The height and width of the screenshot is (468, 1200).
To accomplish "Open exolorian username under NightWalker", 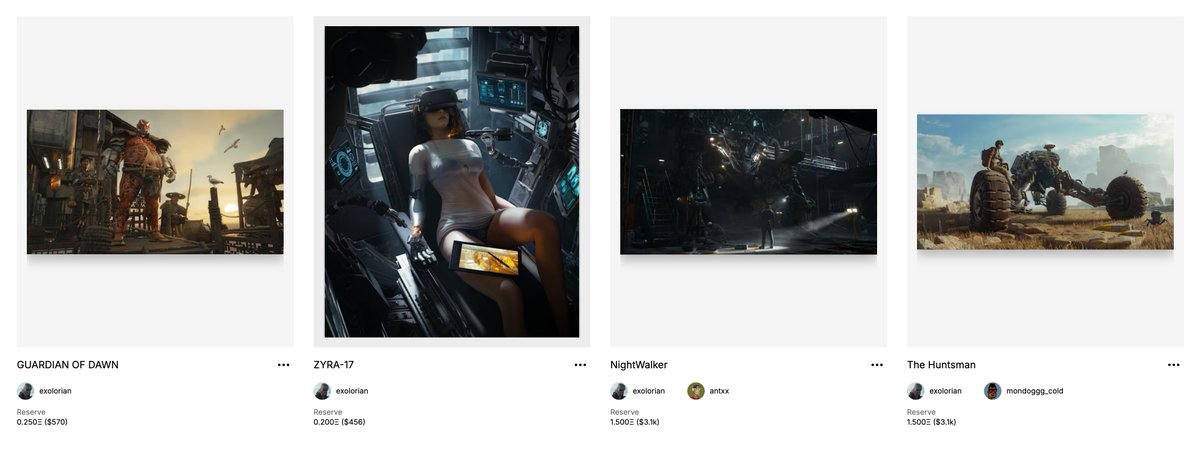I will (648, 391).
